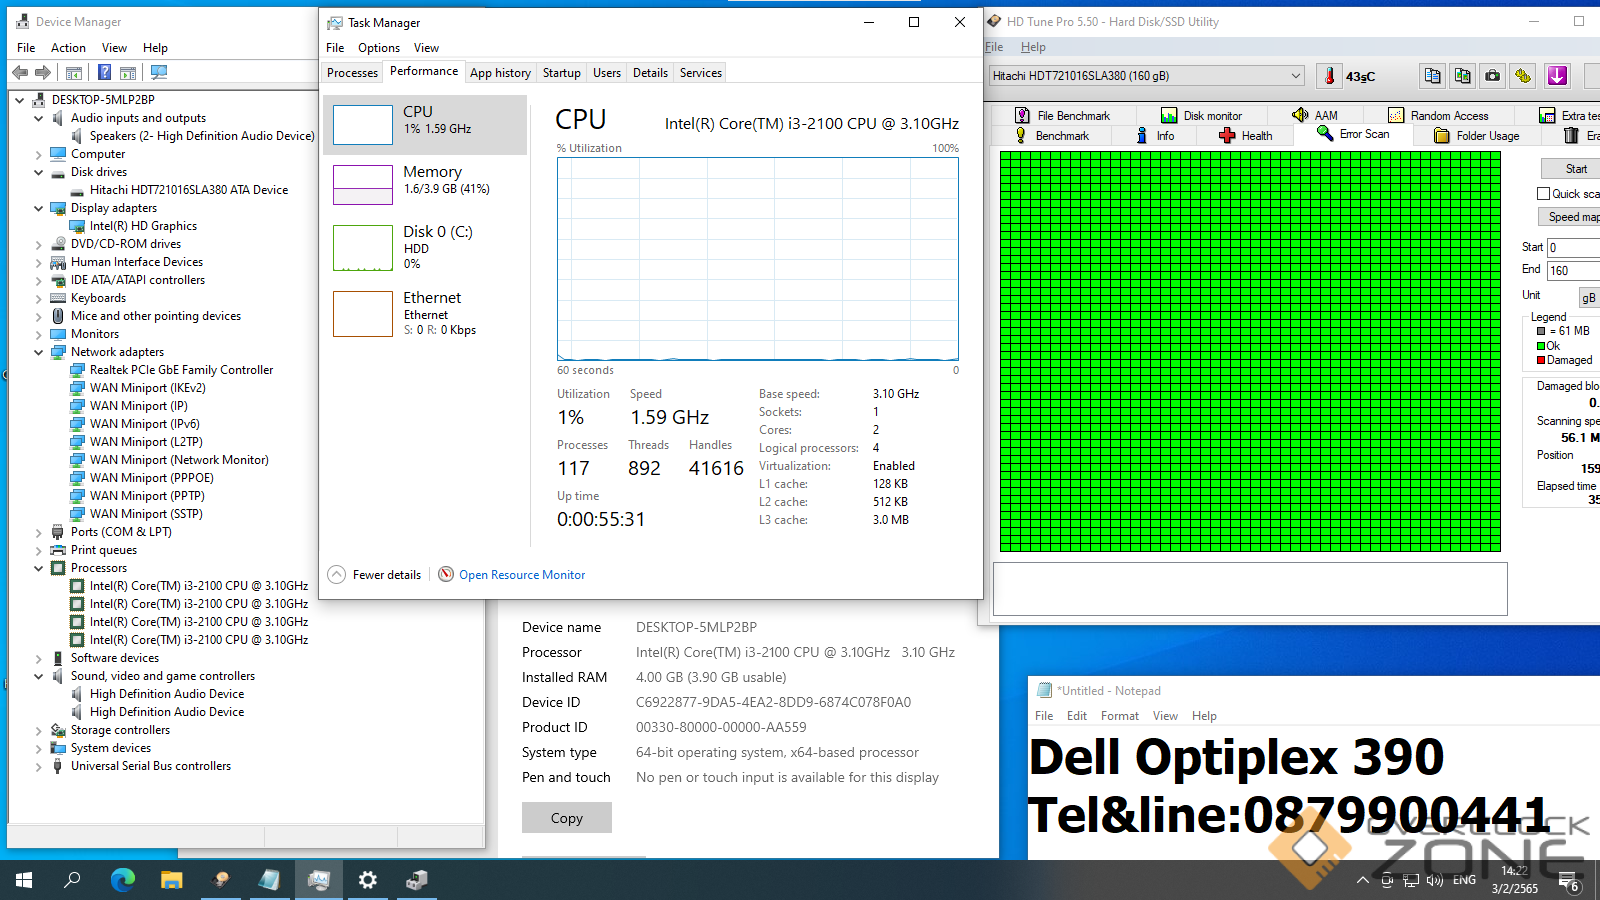Open the Folder Usage tab in HD Tune
Viewport: 1600px width, 900px height.
1477,136
